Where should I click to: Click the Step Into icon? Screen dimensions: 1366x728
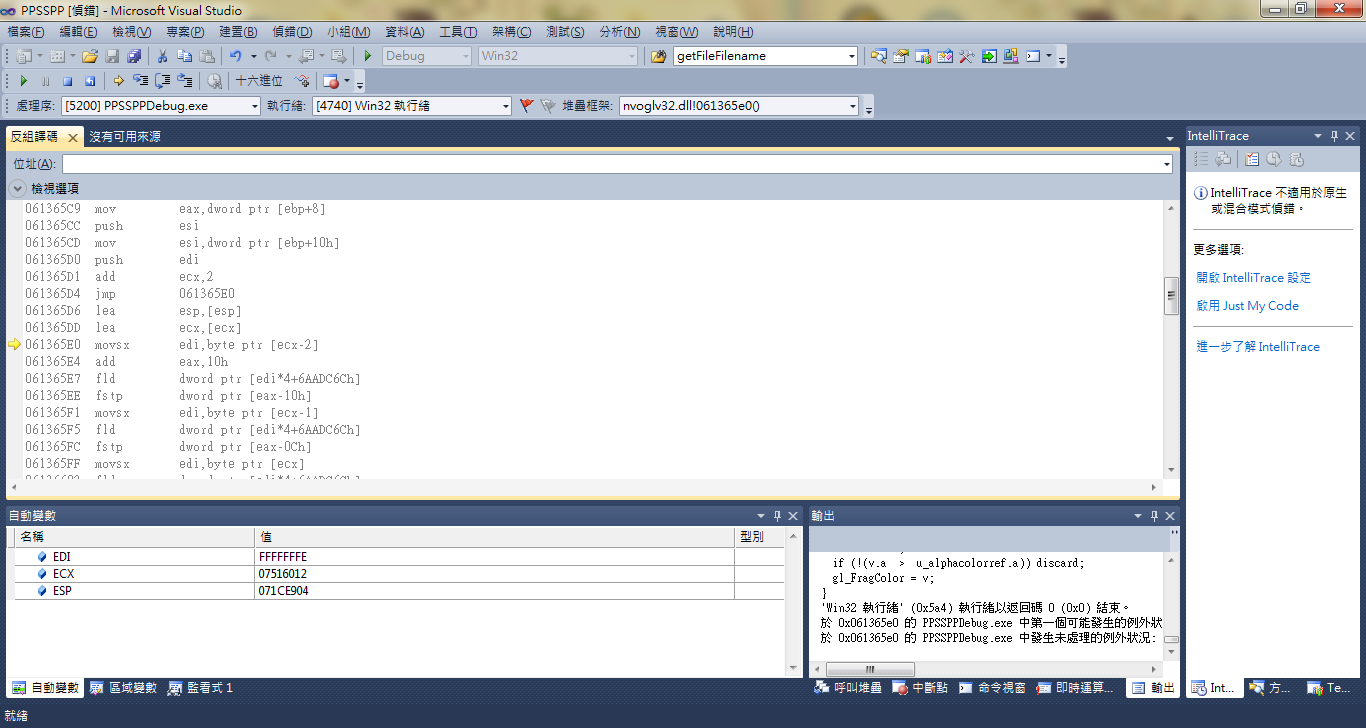pyautogui.click(x=140, y=81)
